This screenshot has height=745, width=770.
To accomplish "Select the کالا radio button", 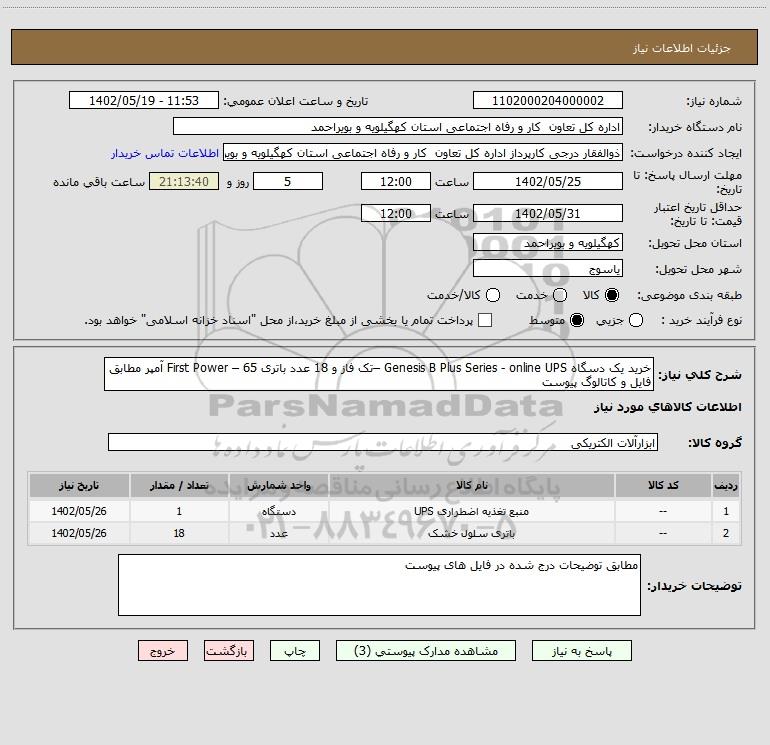I will click(x=612, y=295).
